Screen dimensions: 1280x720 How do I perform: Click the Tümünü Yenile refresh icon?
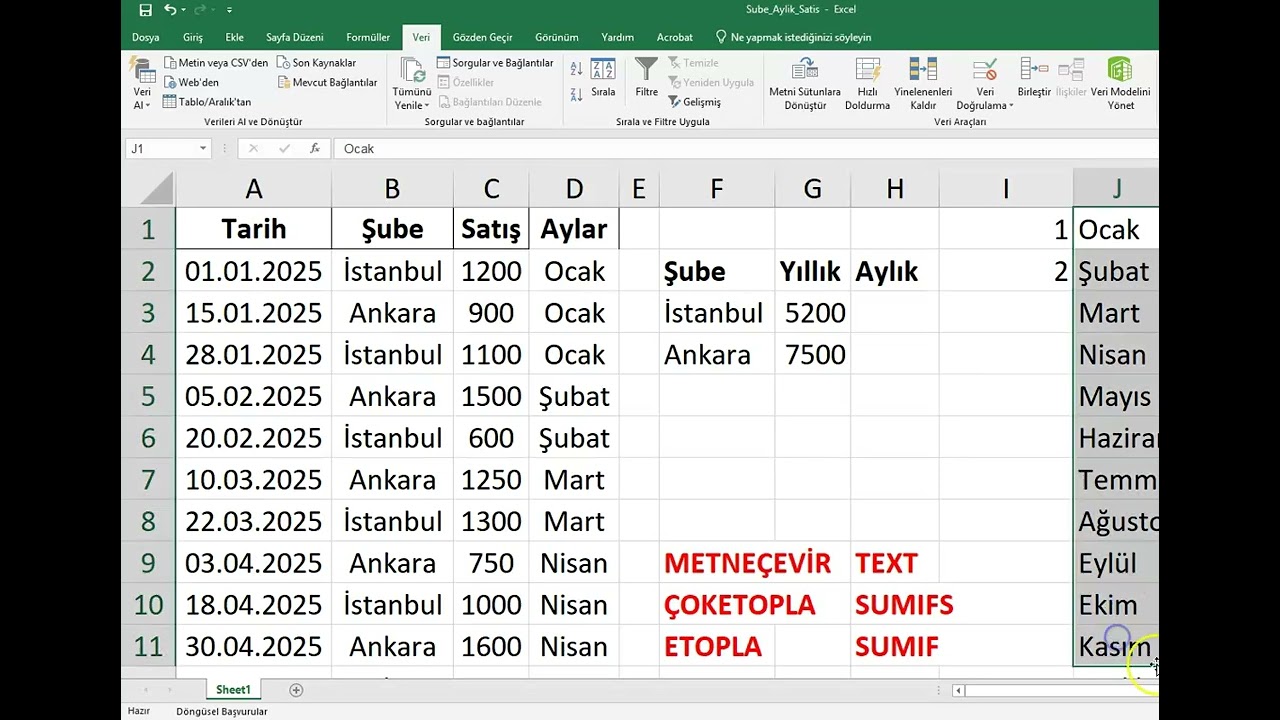tap(412, 70)
